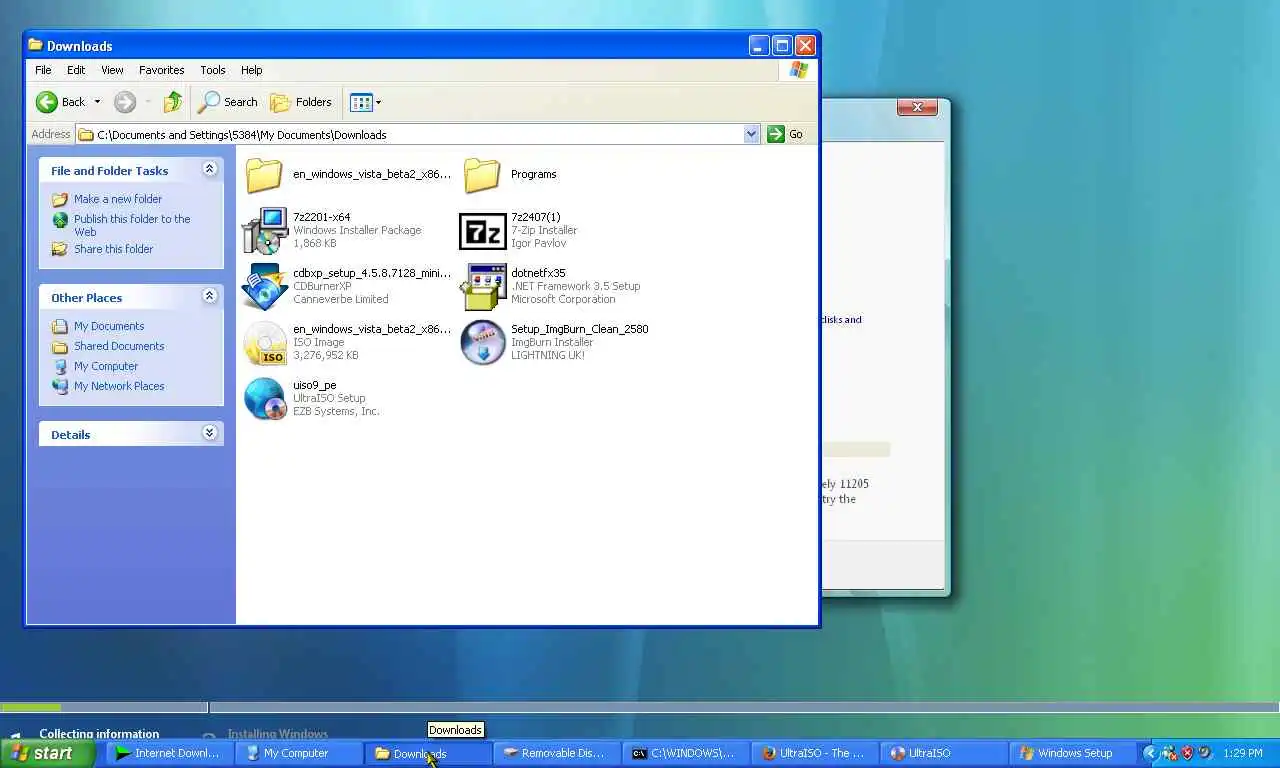The width and height of the screenshot is (1280, 768).
Task: Switch to Windows Setup taskbar button
Action: [x=1072, y=753]
